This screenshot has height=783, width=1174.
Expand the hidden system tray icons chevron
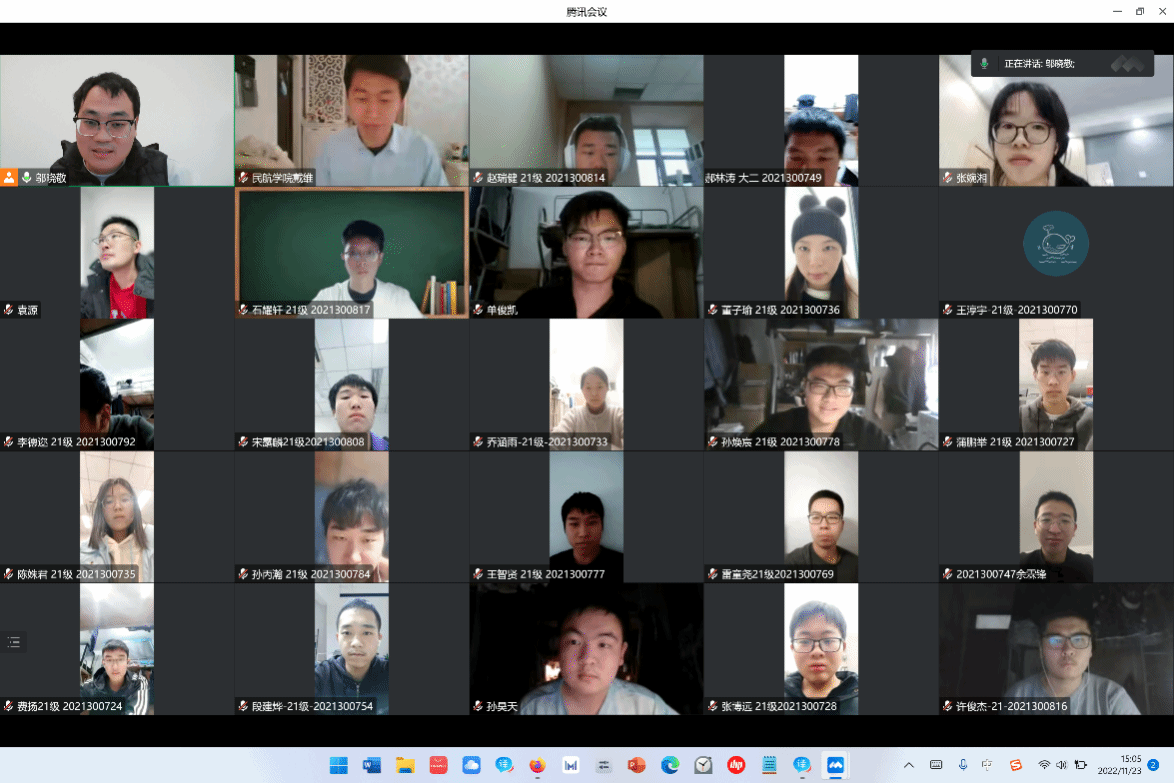(x=909, y=765)
